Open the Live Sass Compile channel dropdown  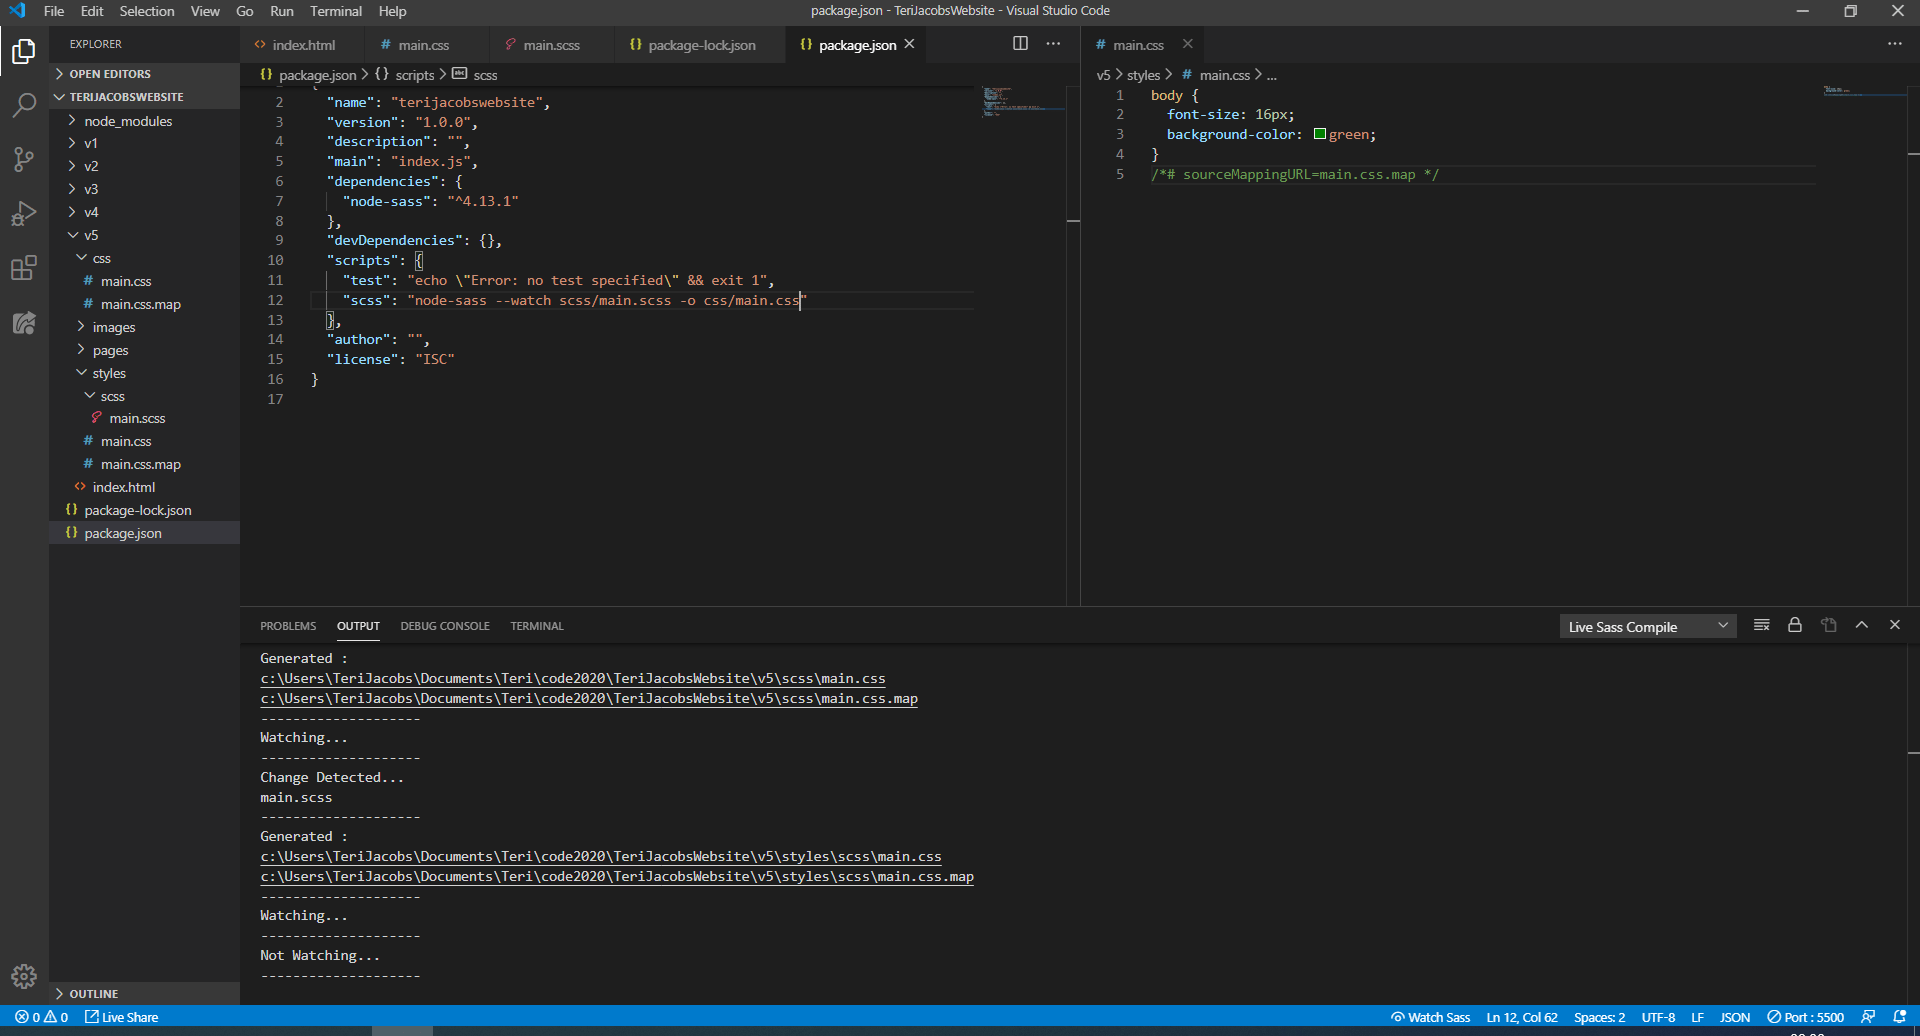click(1646, 626)
